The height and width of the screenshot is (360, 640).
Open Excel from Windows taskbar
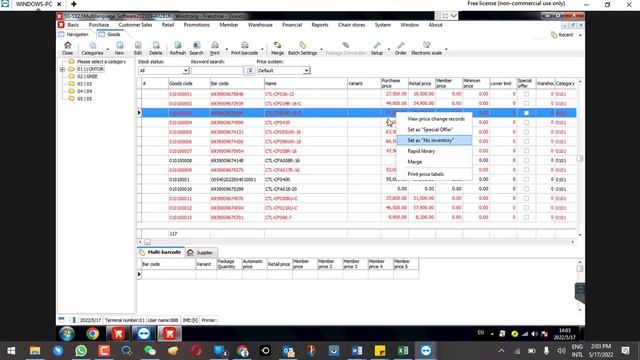pyautogui.click(x=402, y=351)
